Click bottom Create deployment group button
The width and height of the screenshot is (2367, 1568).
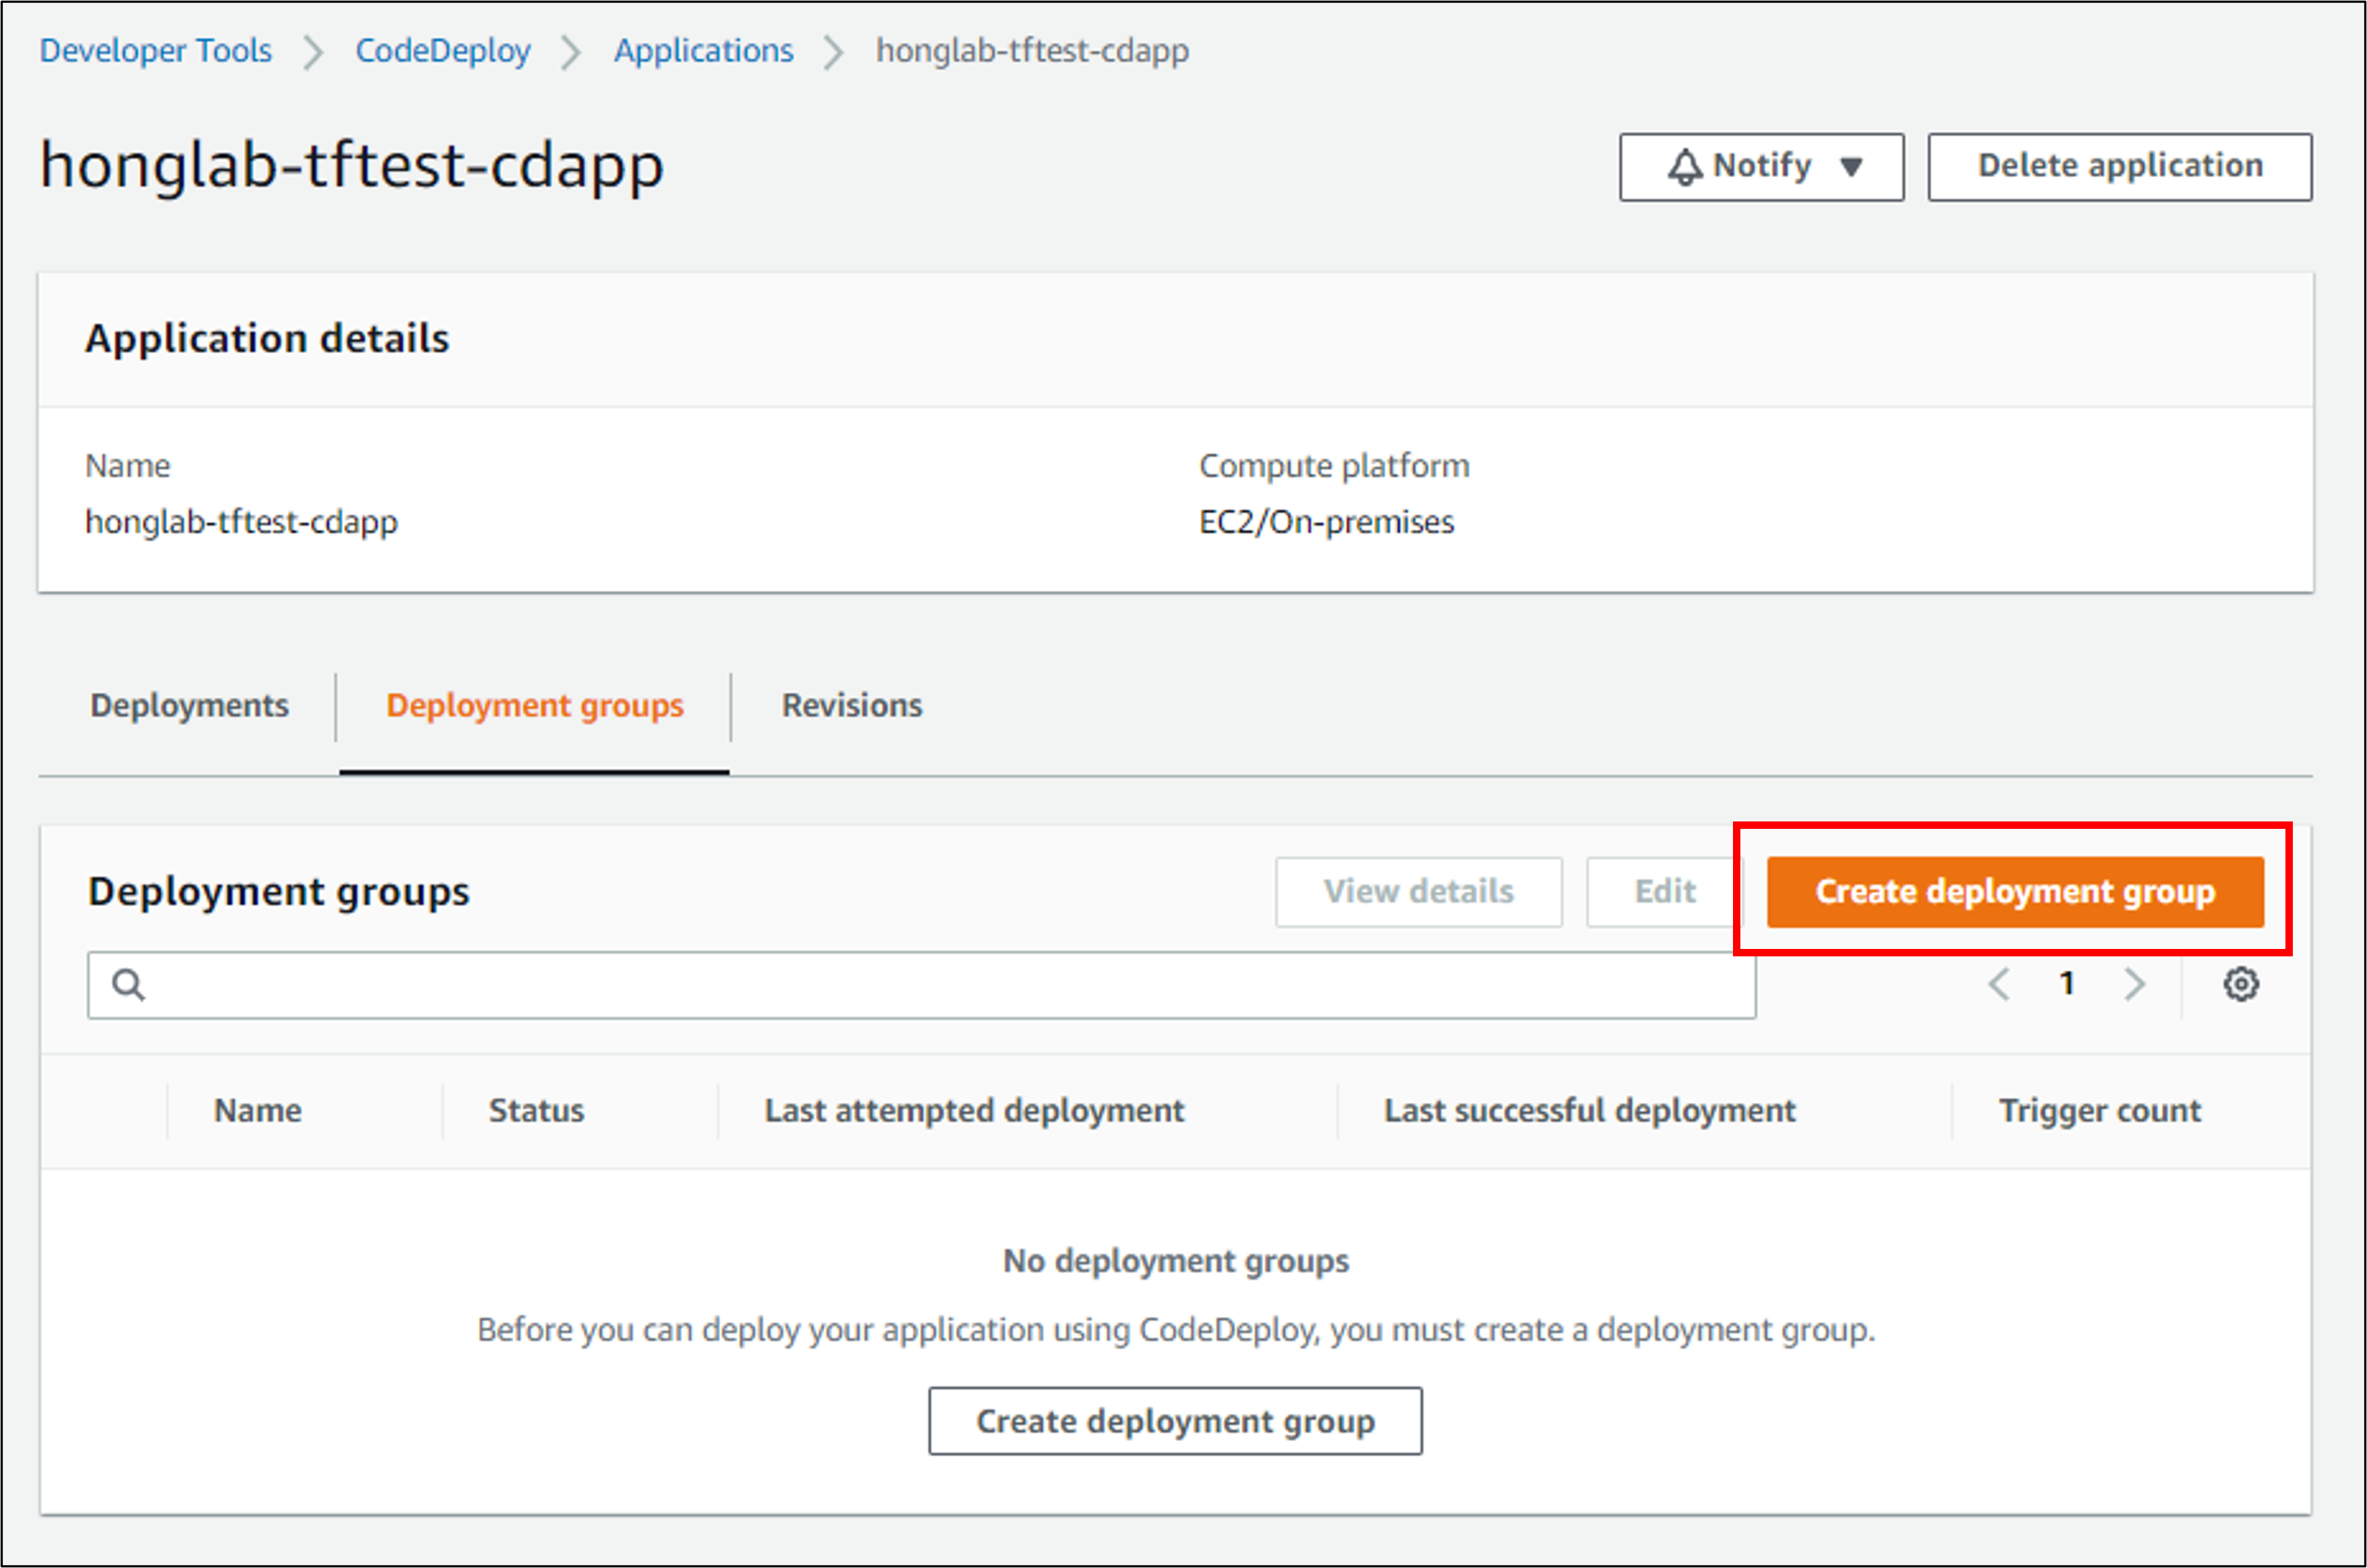tap(1174, 1420)
